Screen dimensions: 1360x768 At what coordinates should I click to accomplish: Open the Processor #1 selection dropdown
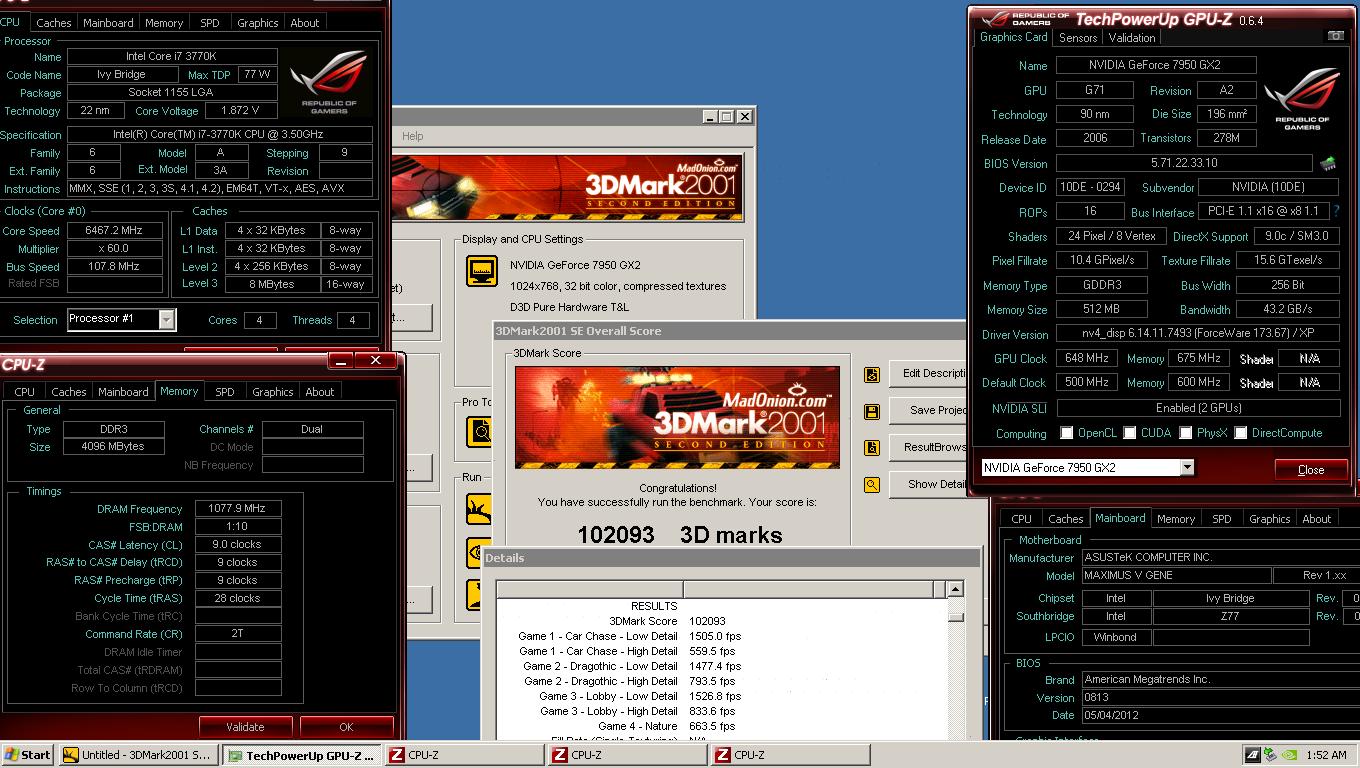point(167,320)
